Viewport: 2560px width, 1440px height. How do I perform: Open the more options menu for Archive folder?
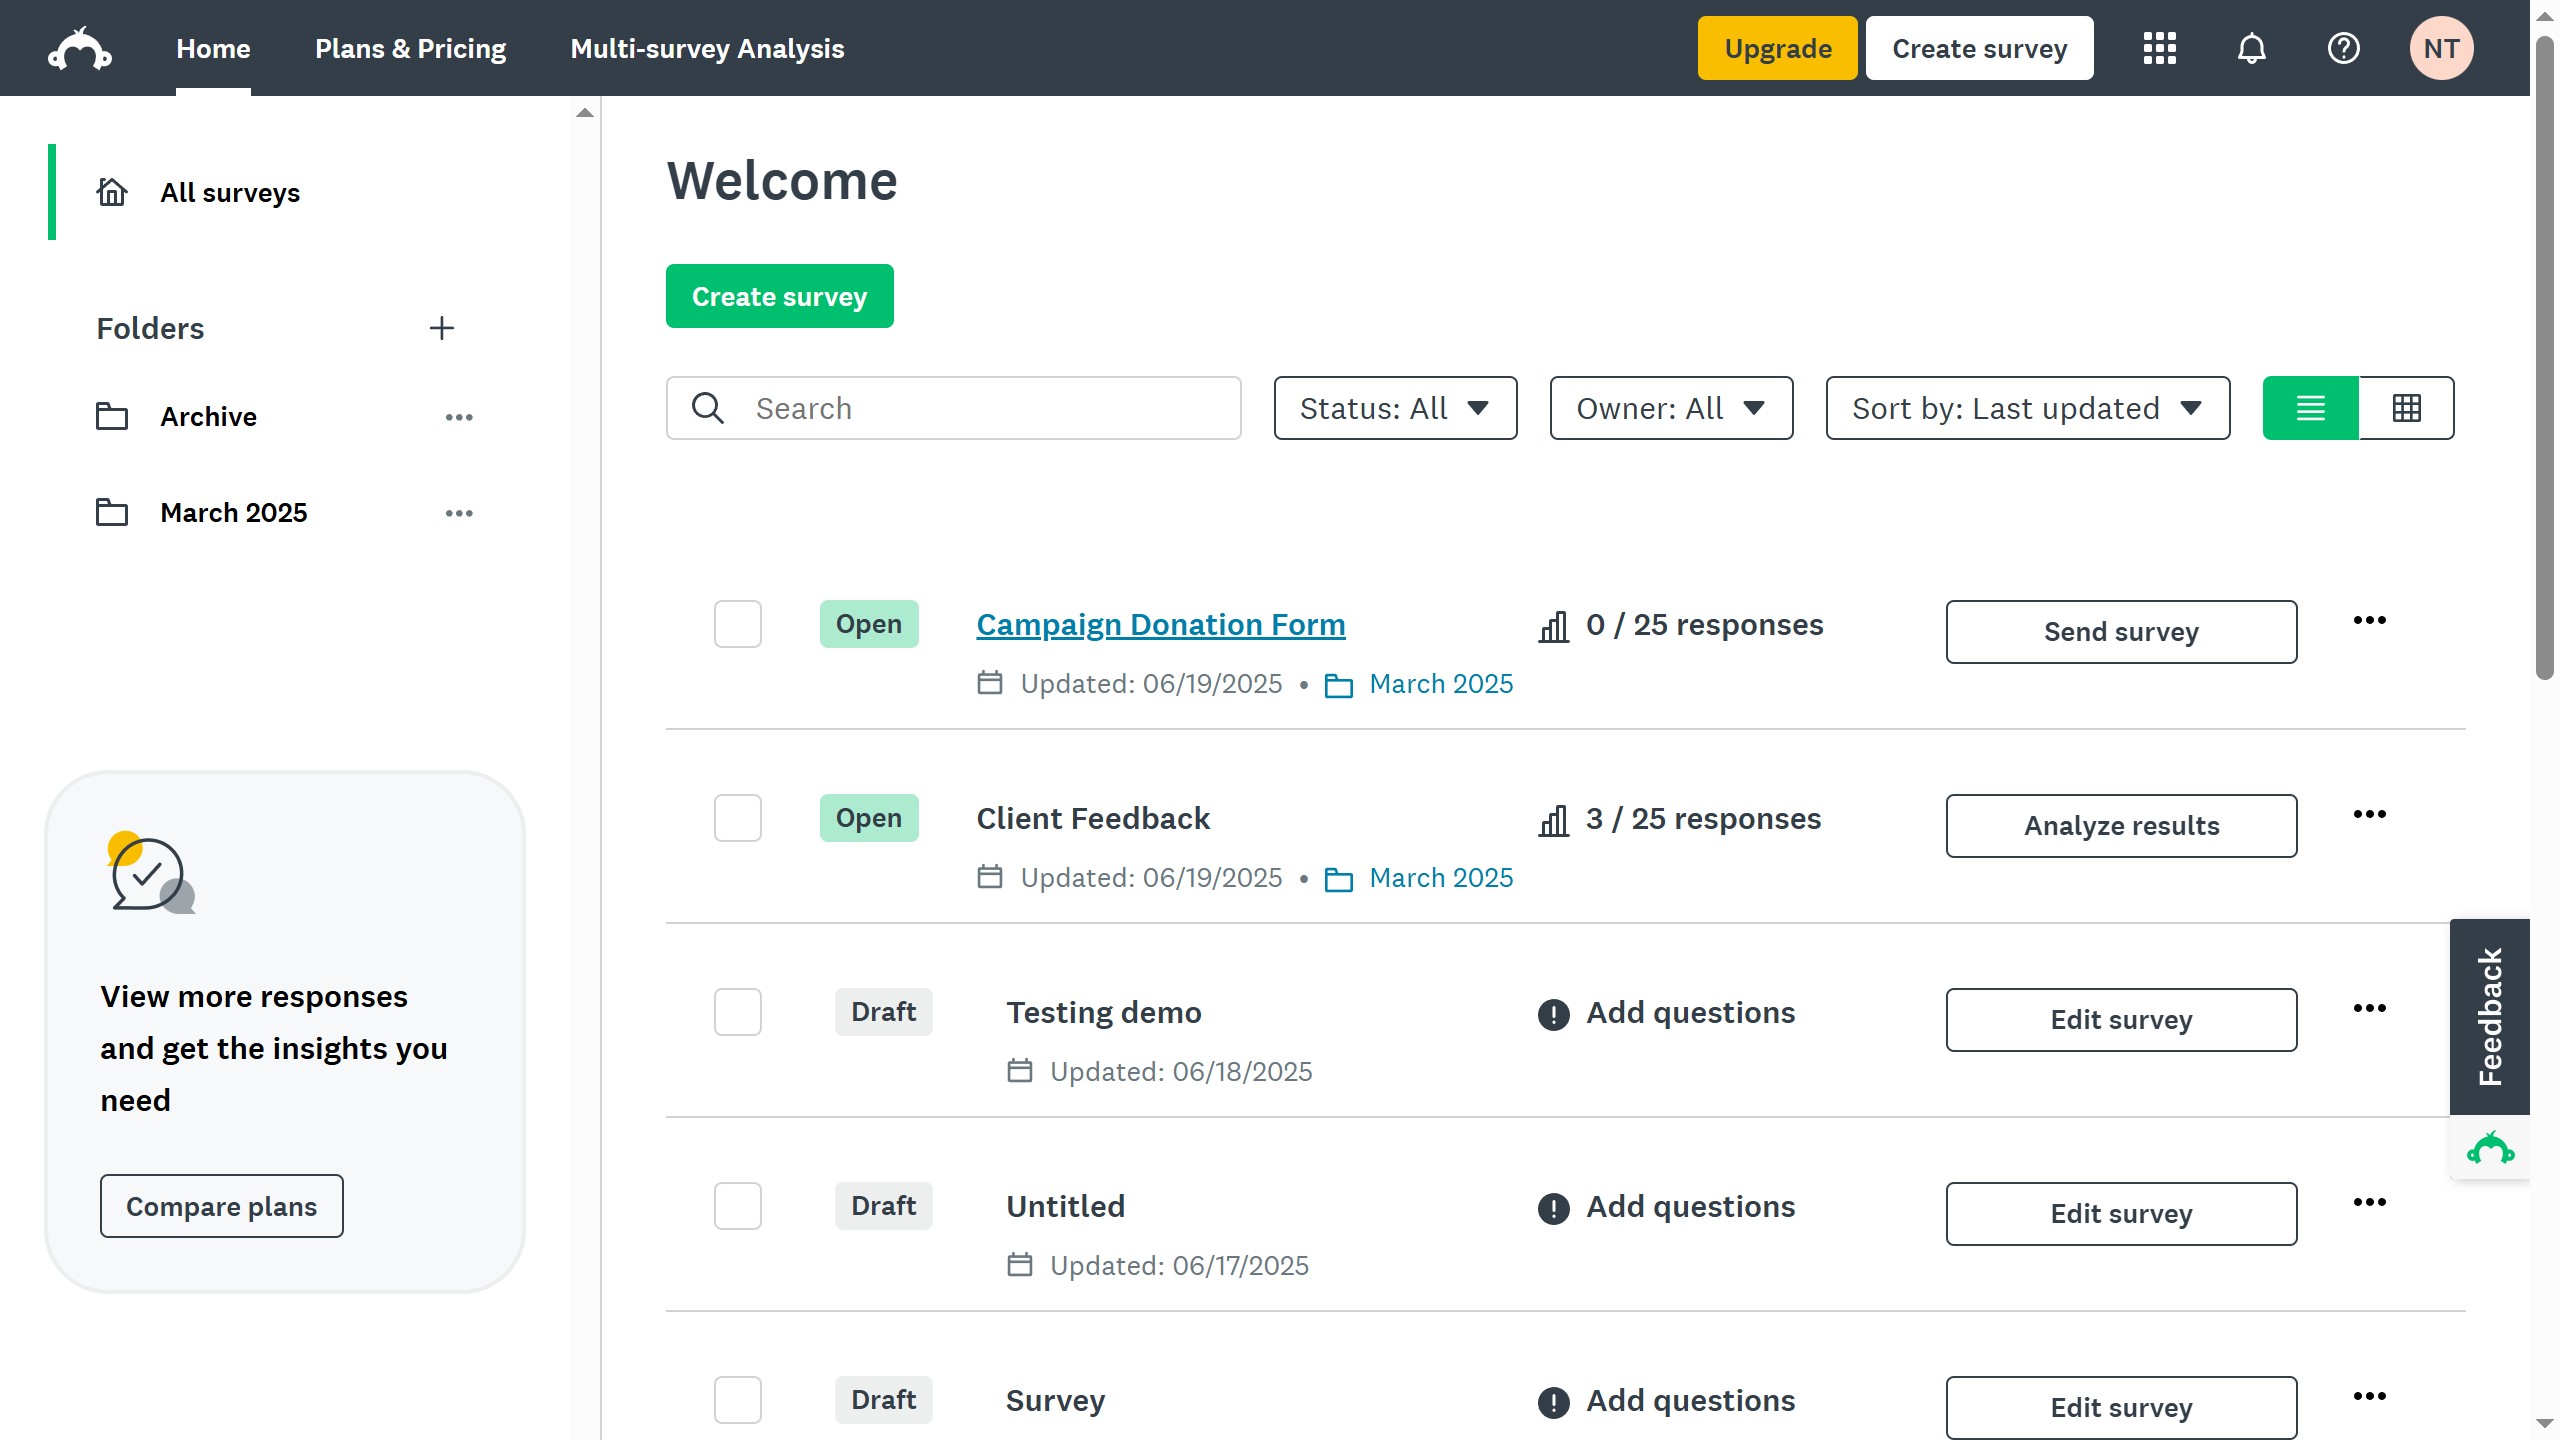458,416
